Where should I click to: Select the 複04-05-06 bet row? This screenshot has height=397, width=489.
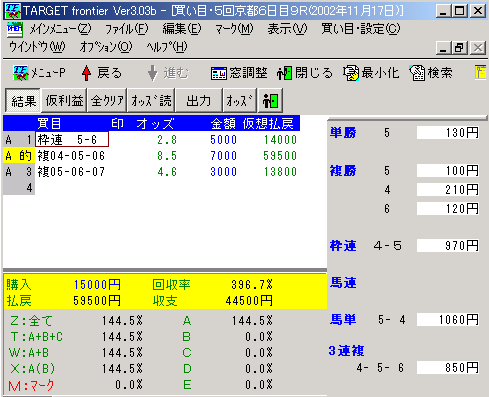click(x=152, y=156)
